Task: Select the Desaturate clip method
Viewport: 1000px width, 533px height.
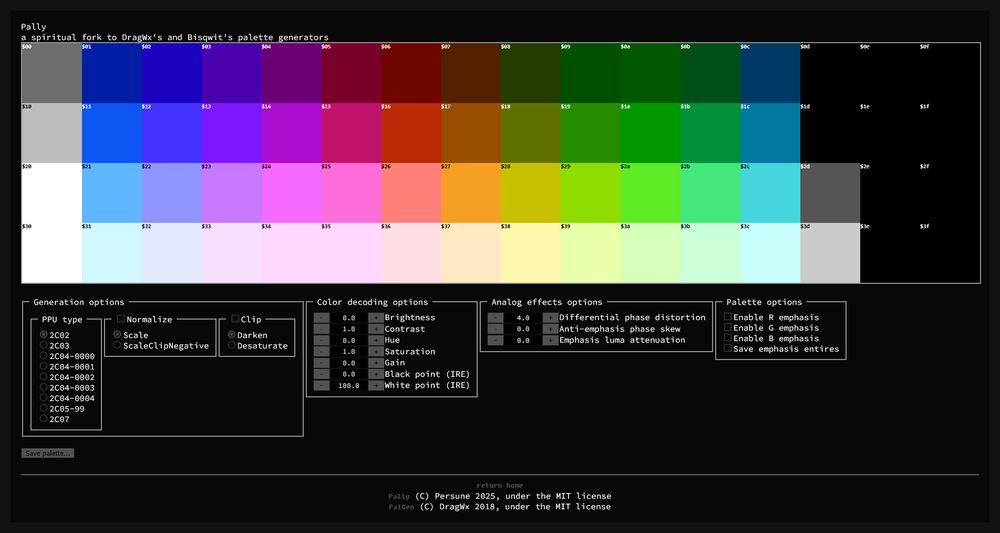Action: (232, 345)
